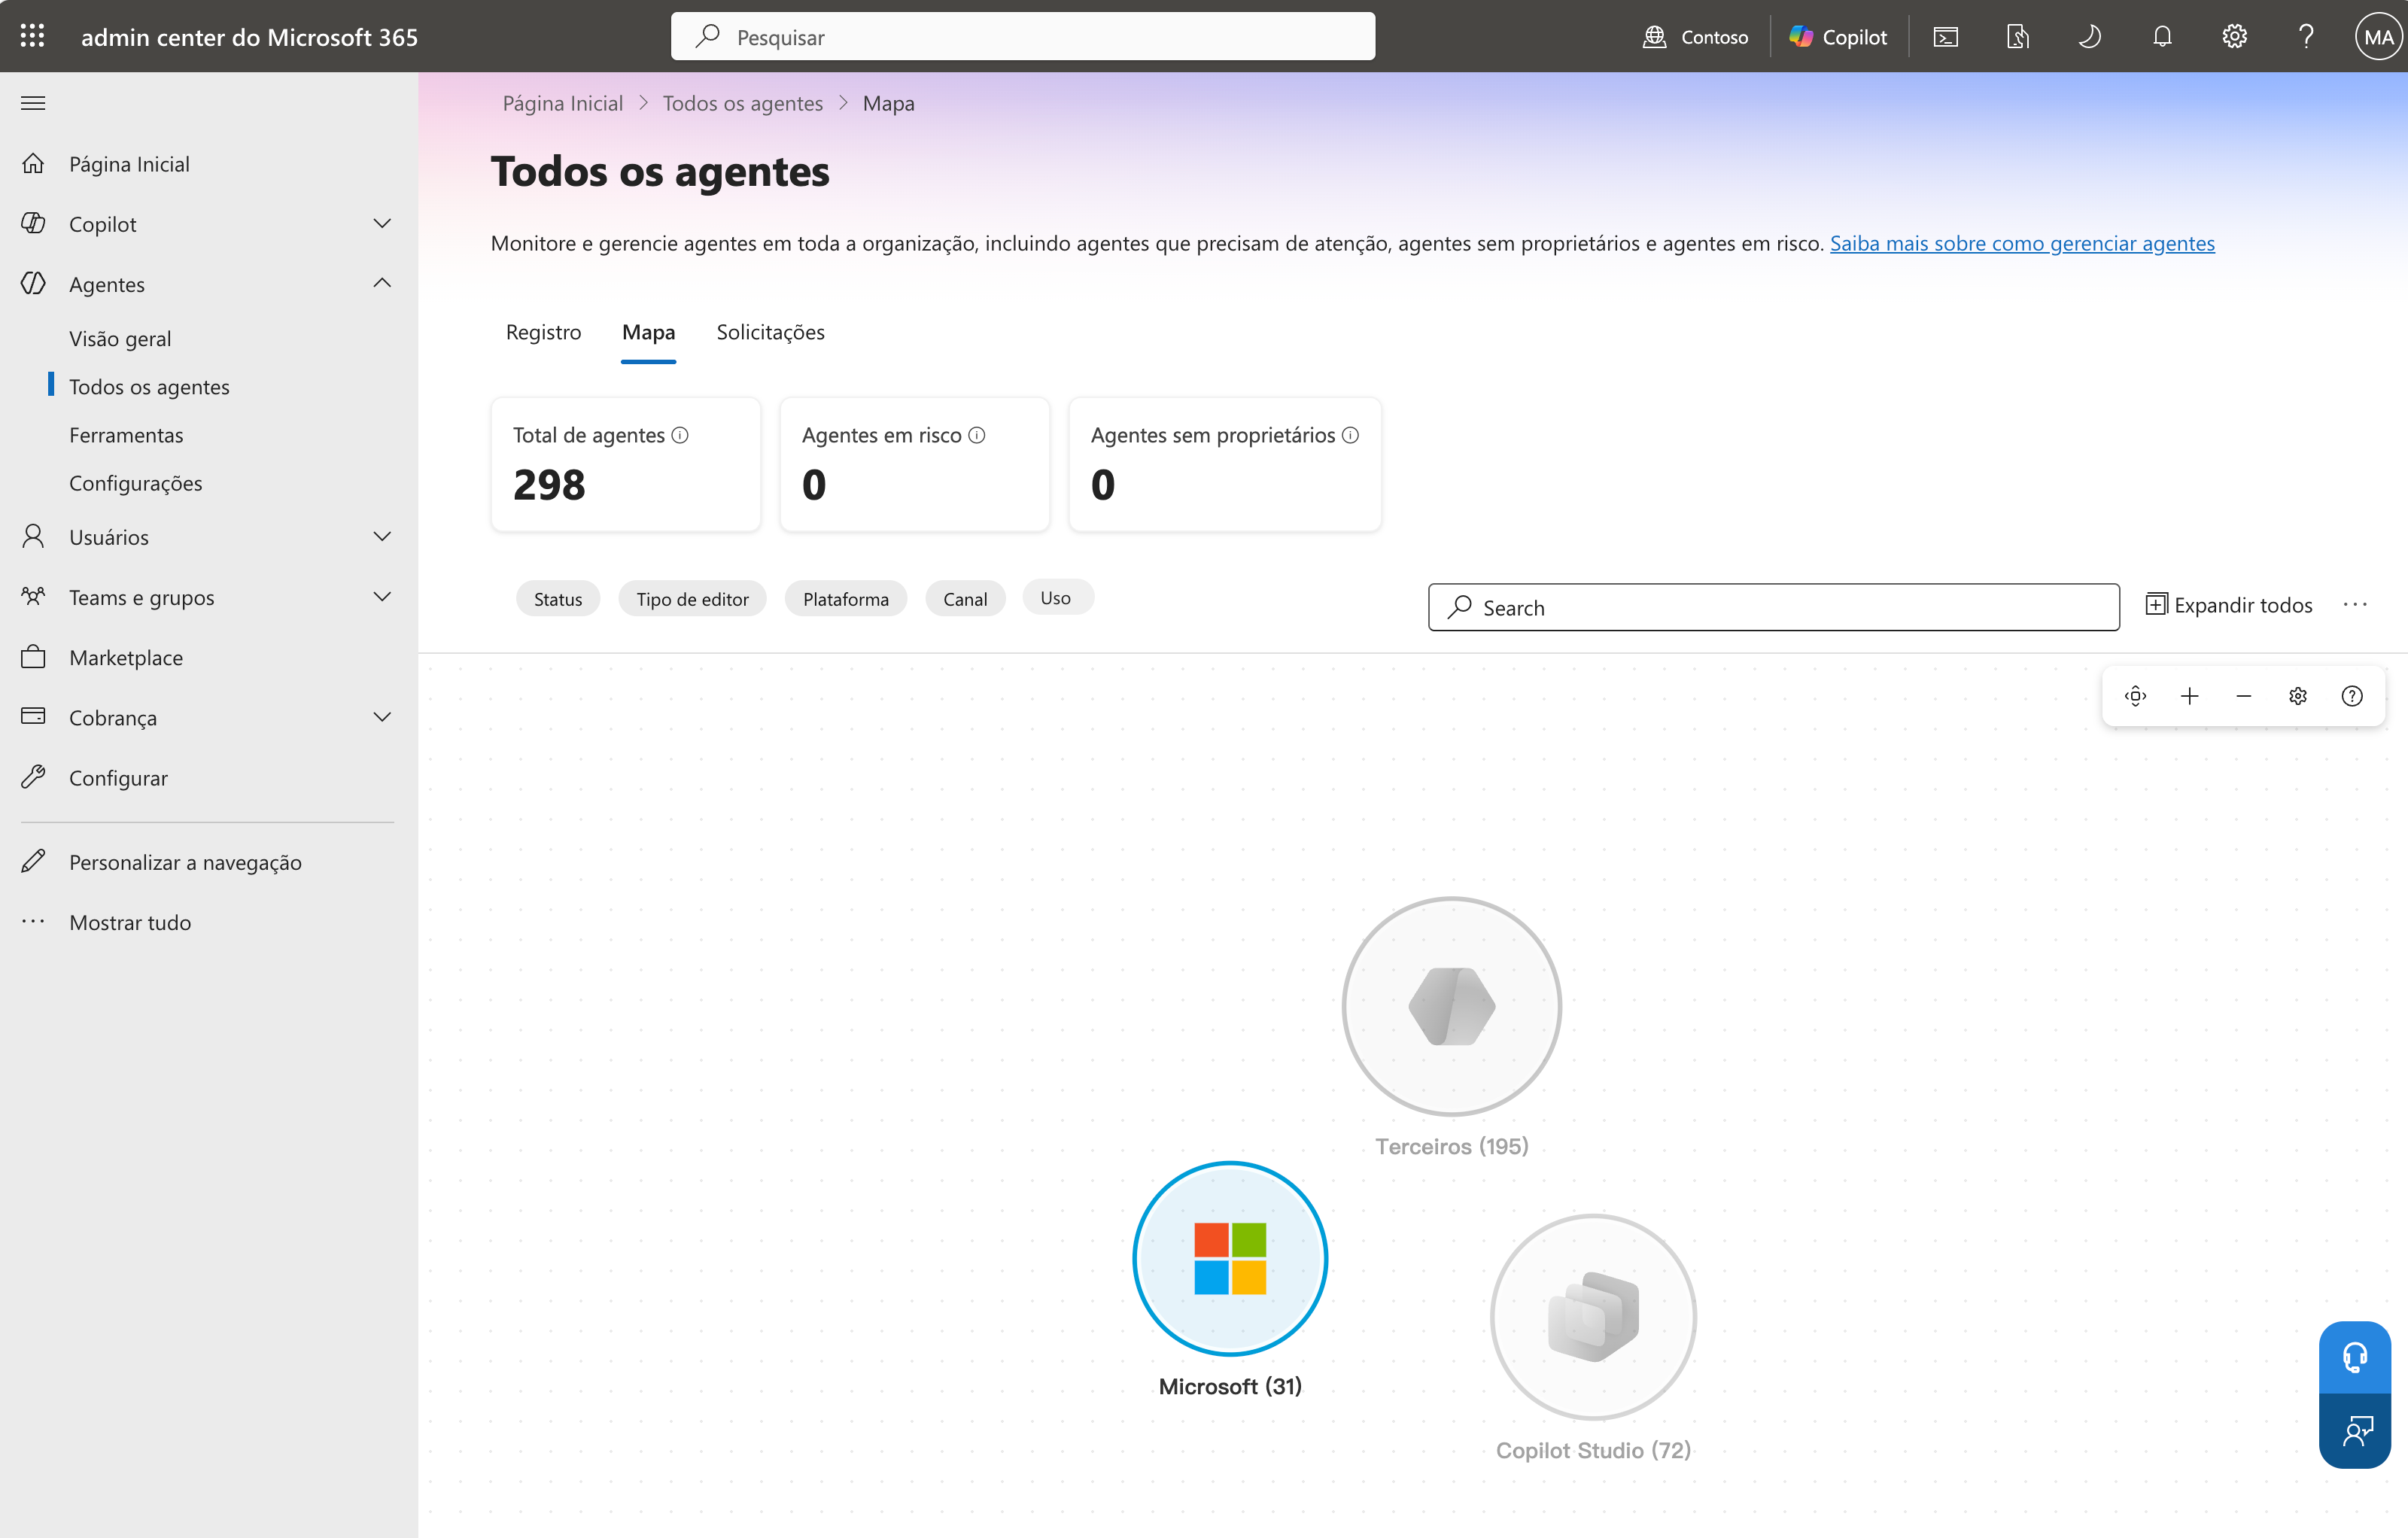
Task: Open the notifications bell
Action: point(2162,37)
